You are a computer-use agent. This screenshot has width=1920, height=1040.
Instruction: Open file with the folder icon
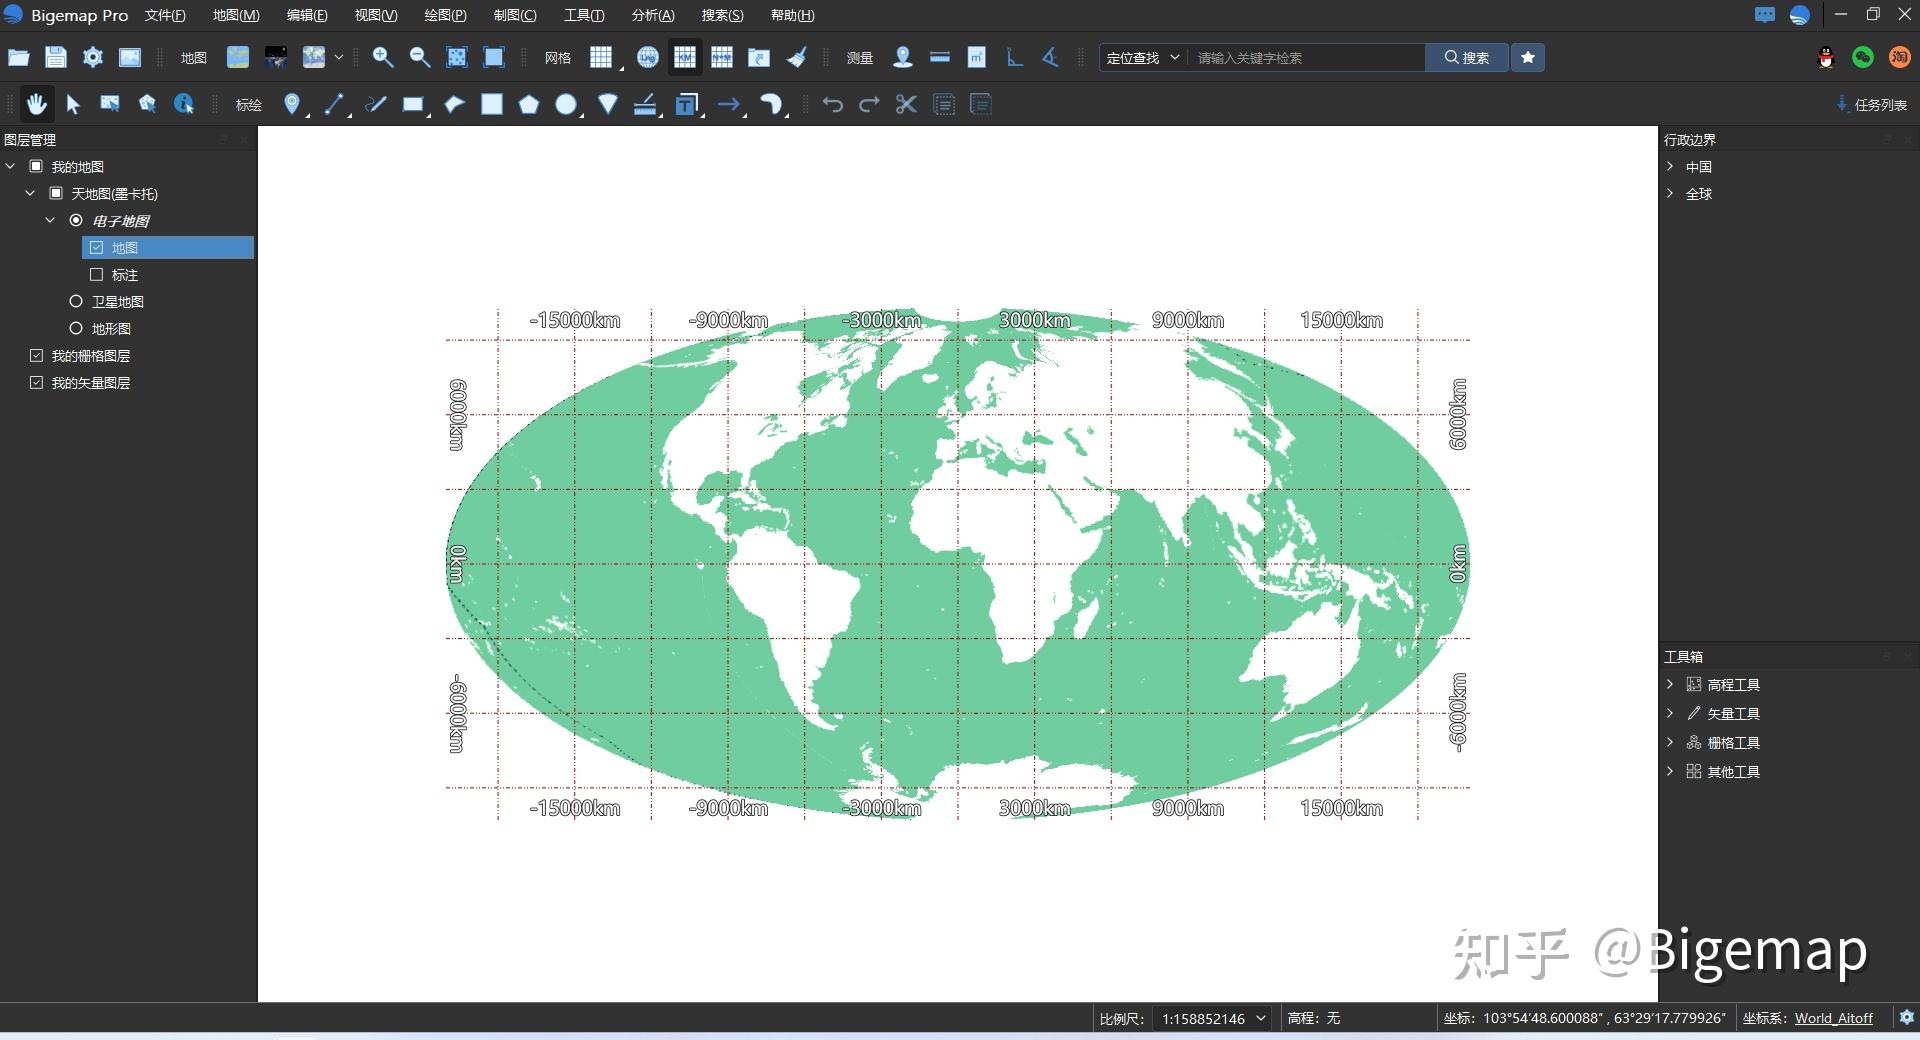click(19, 57)
